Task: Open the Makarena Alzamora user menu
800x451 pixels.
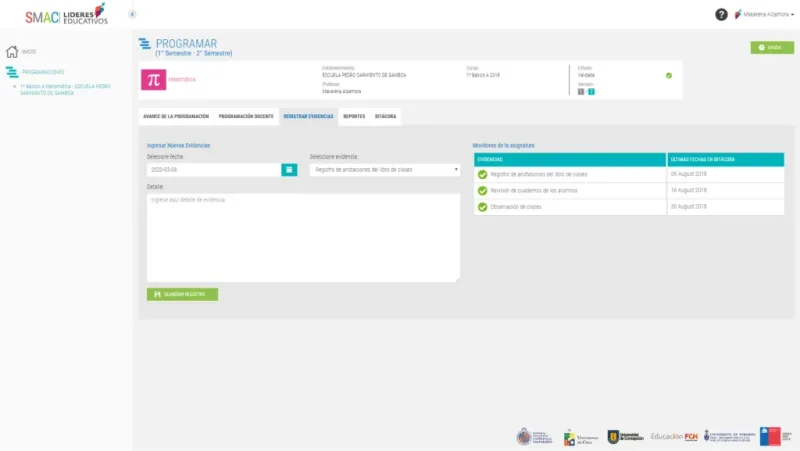Action: coord(764,14)
